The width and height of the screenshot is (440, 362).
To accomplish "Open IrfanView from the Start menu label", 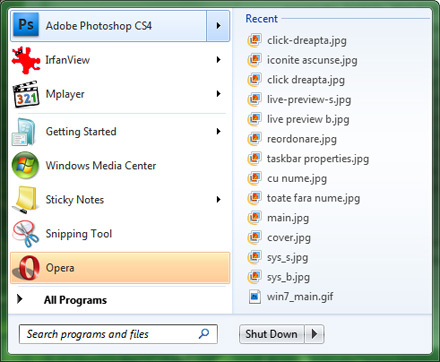I will point(68,60).
